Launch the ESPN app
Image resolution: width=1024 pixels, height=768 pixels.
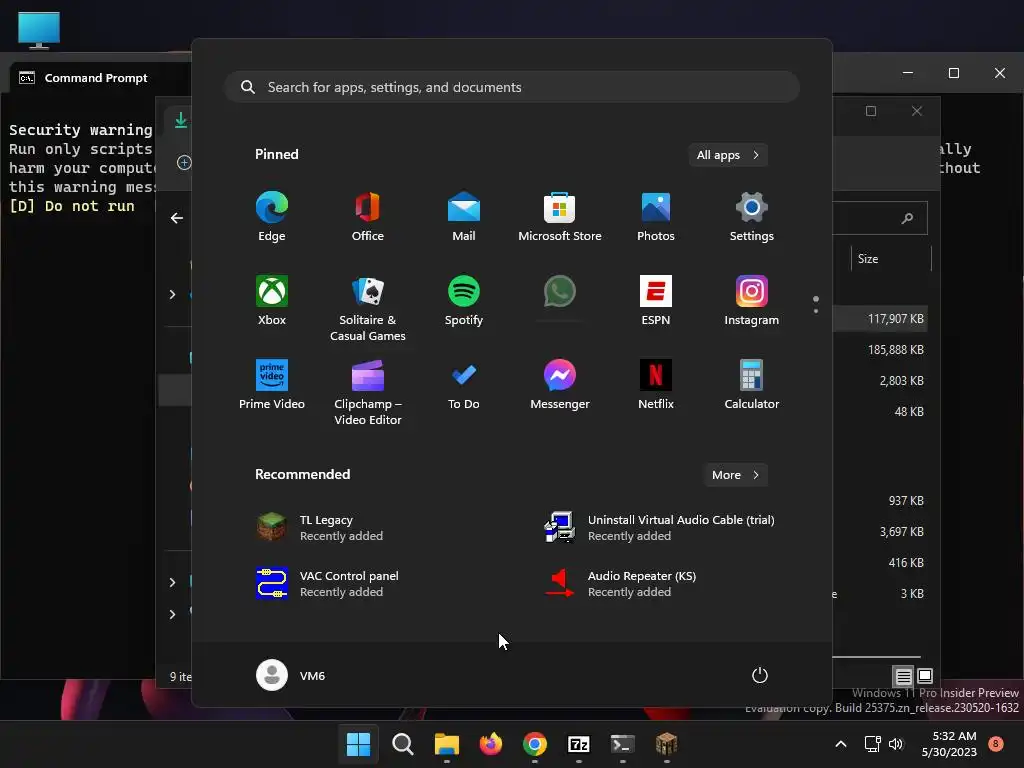pyautogui.click(x=656, y=301)
